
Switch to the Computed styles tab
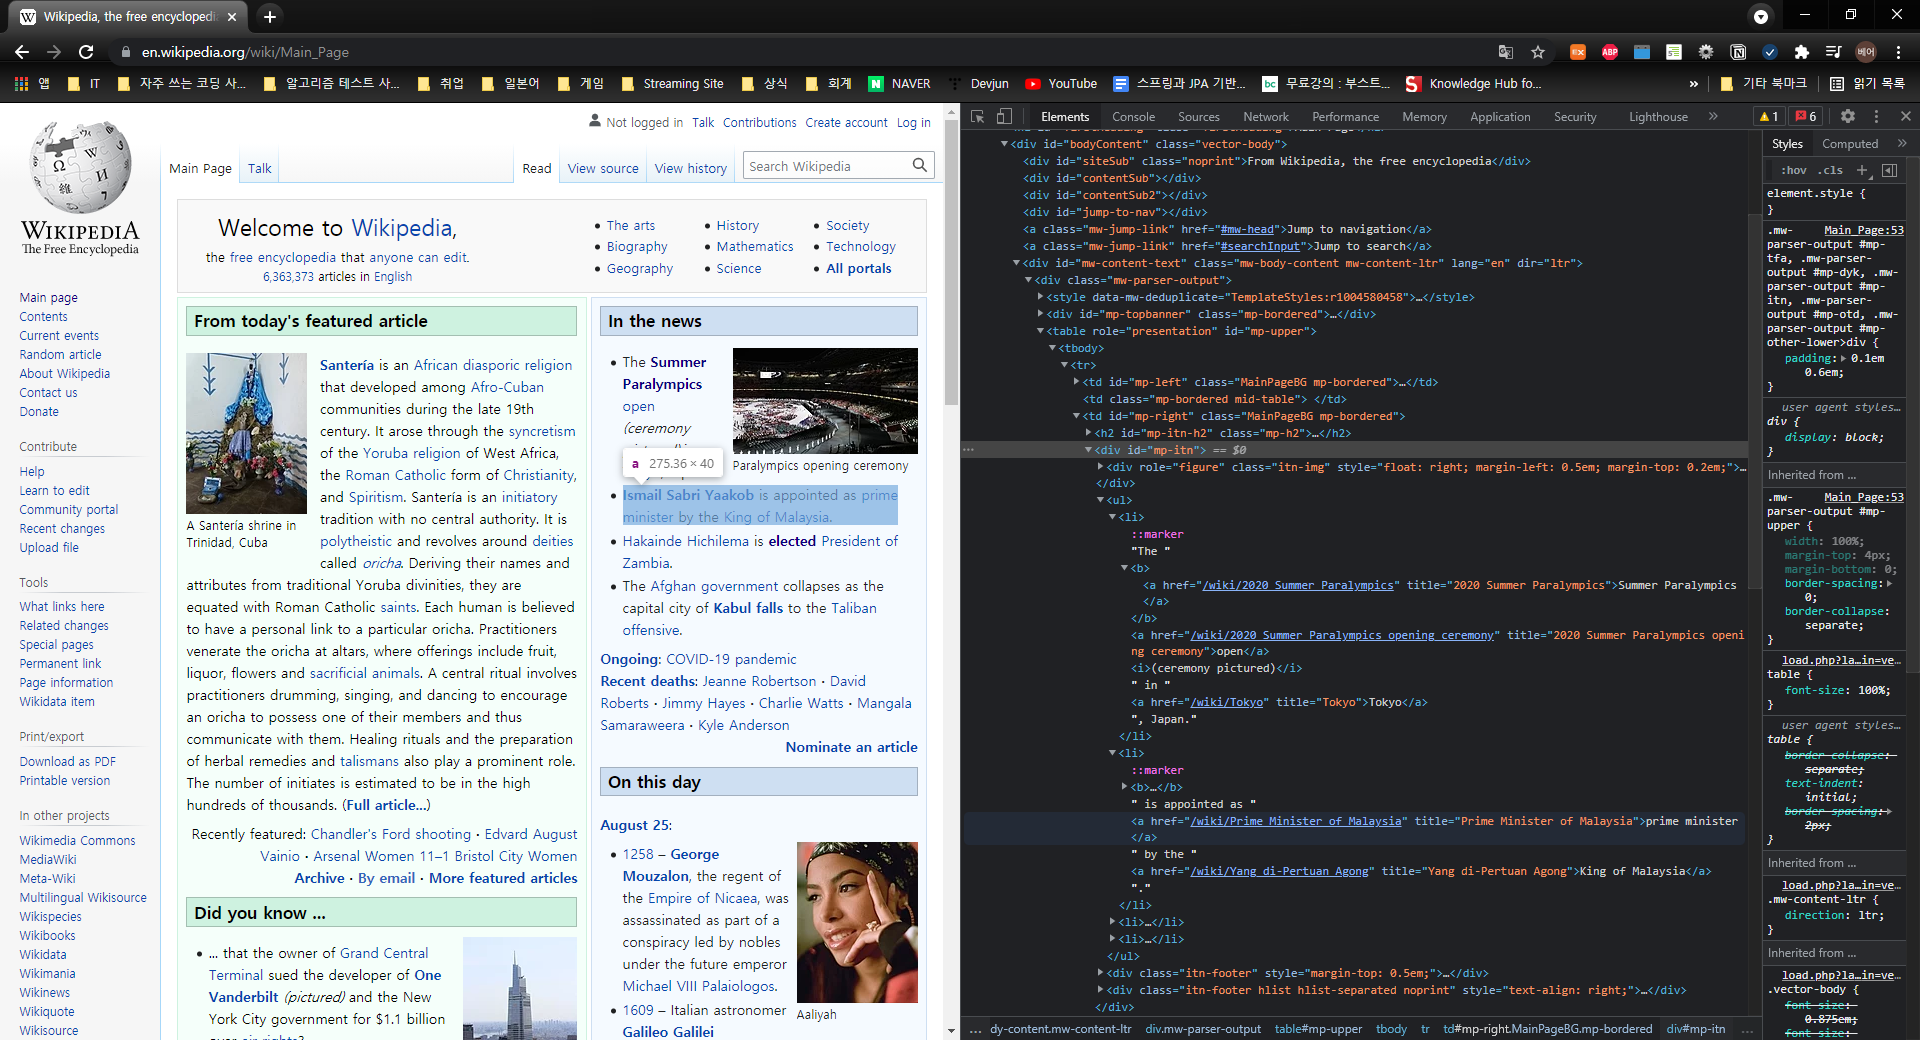[x=1850, y=144]
